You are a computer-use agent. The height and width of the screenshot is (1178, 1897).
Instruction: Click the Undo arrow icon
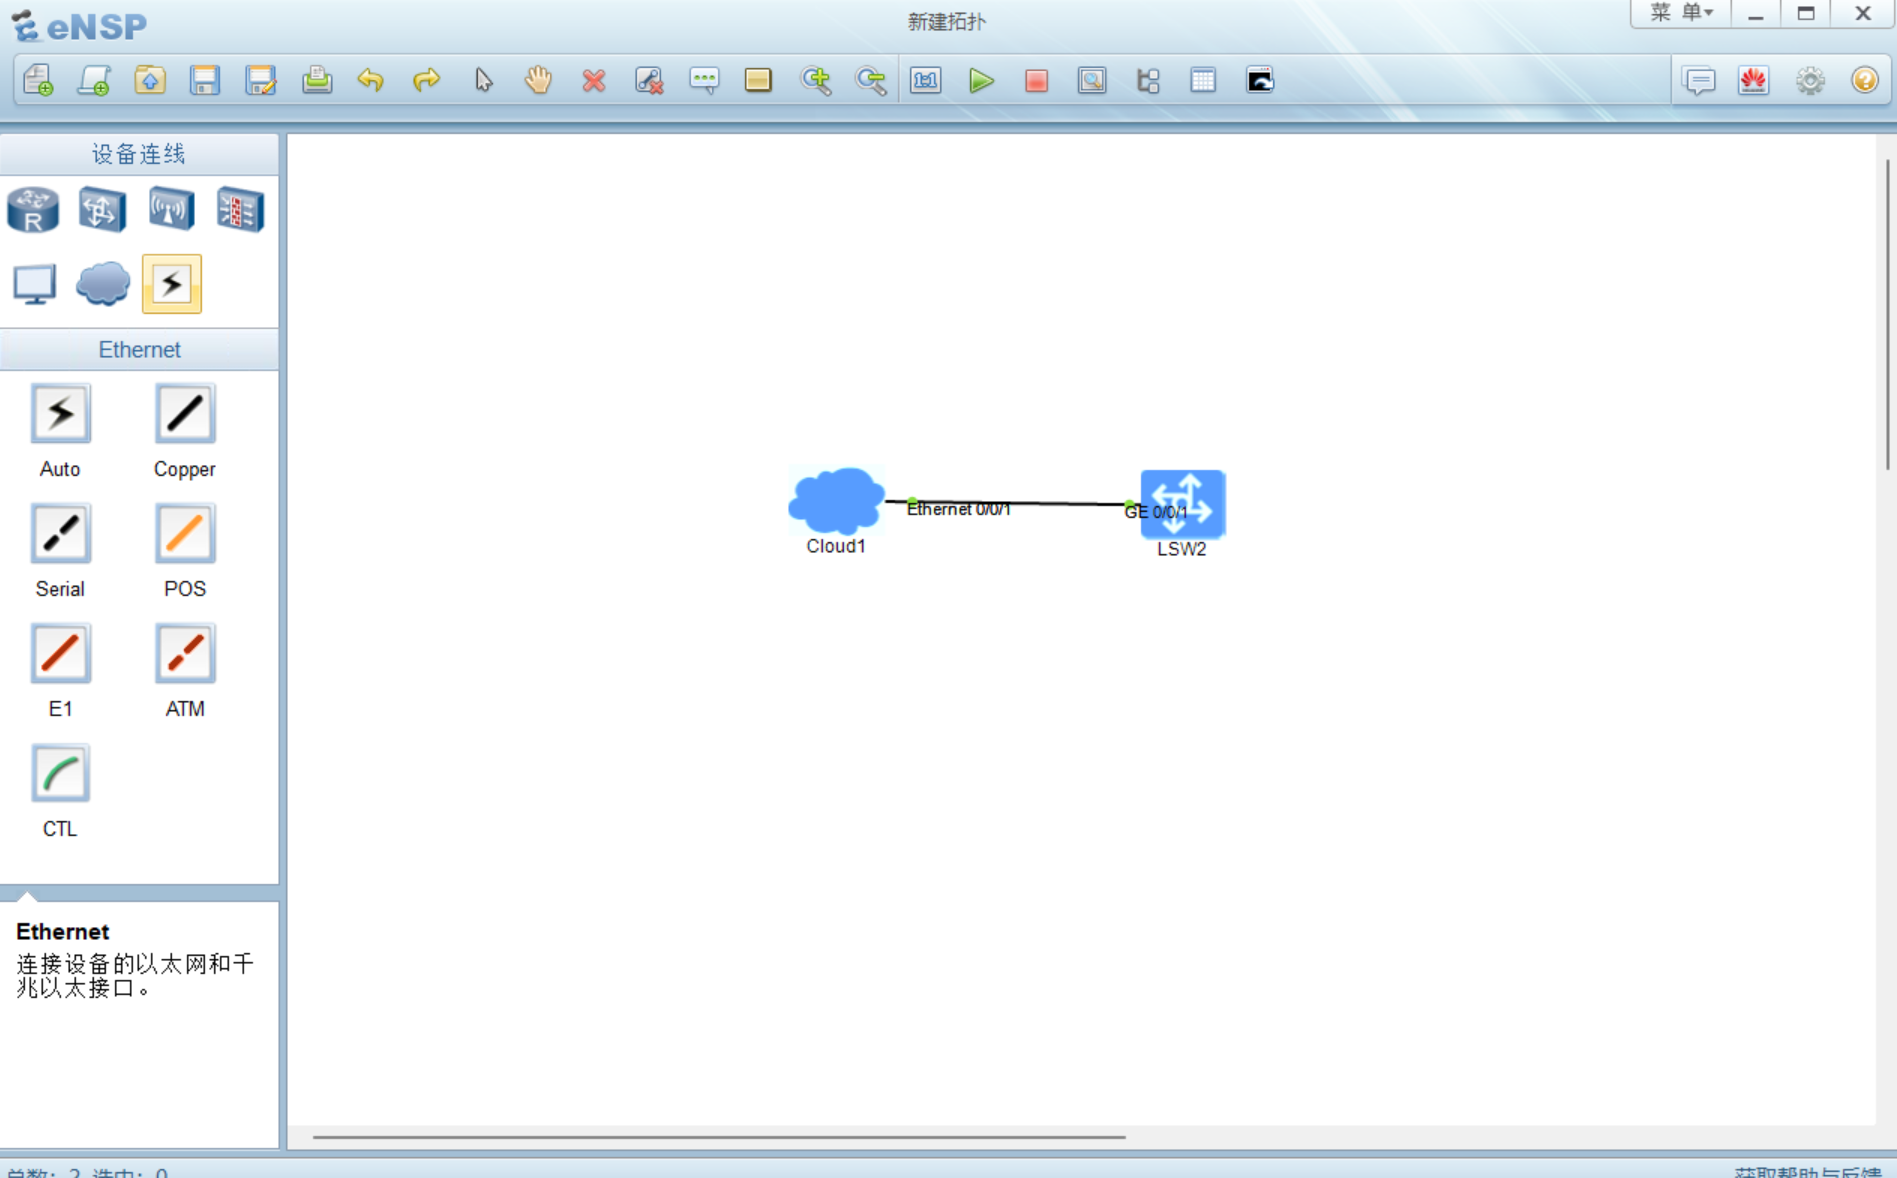[x=371, y=80]
